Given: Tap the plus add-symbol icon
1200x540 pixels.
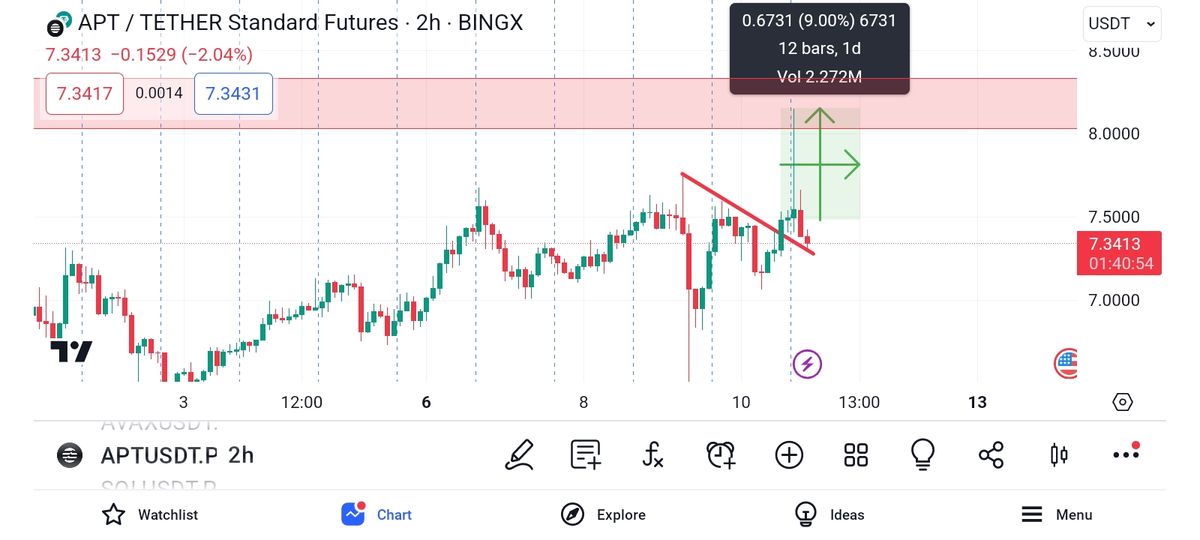Looking at the screenshot, I should click(x=789, y=455).
